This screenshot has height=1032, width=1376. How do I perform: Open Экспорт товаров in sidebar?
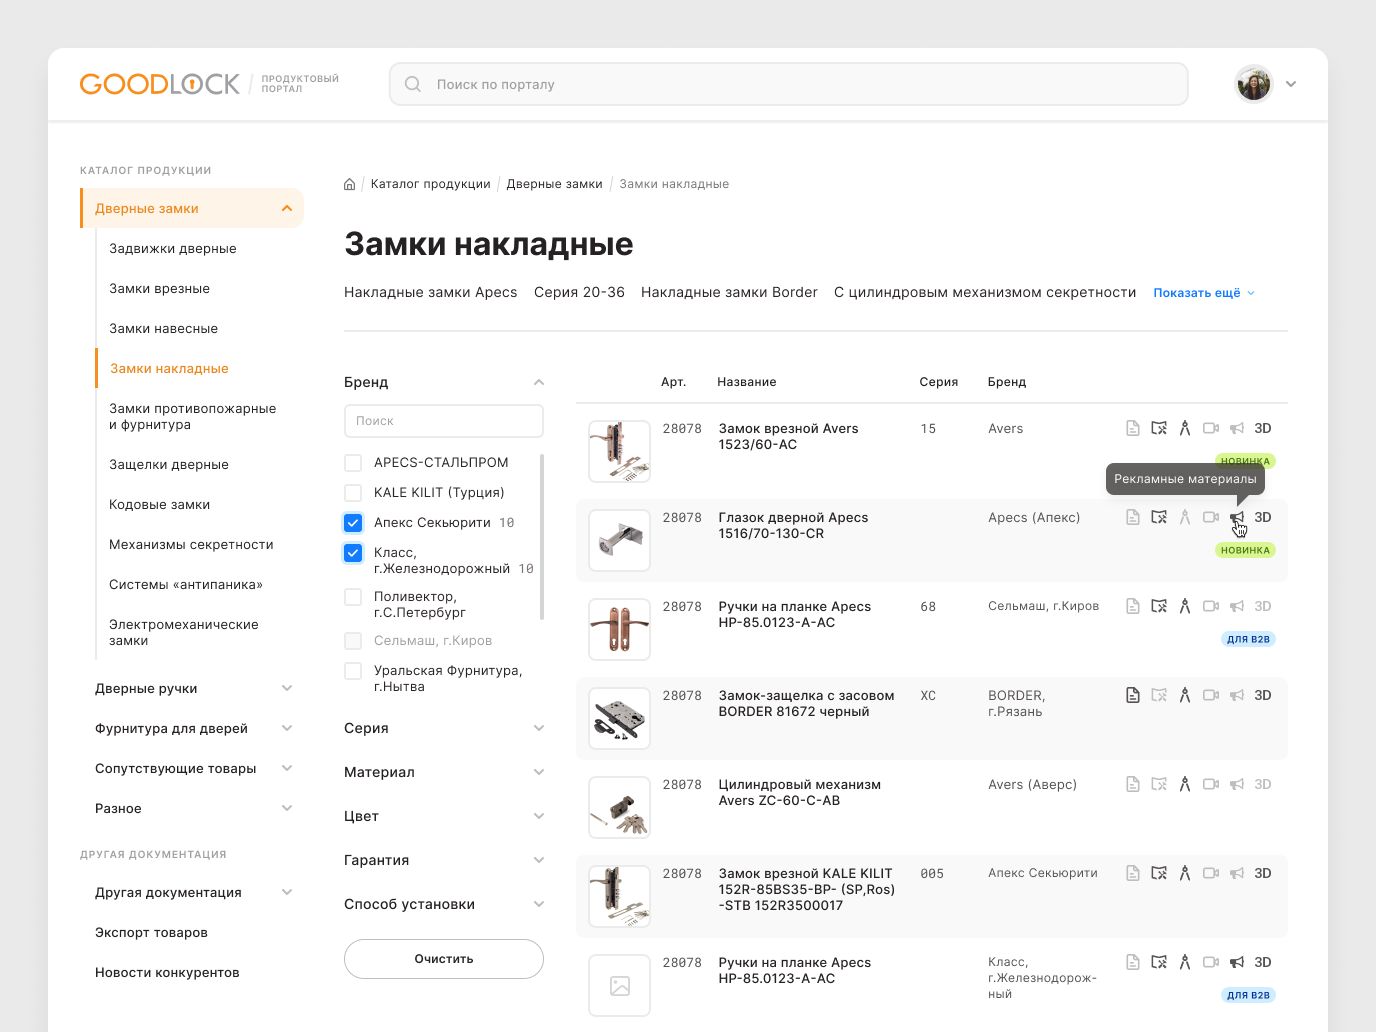coord(151,932)
